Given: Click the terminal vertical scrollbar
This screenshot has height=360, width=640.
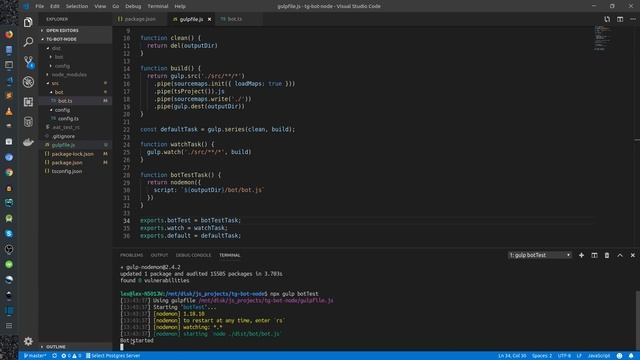Looking at the screenshot, I should pos(638,320).
